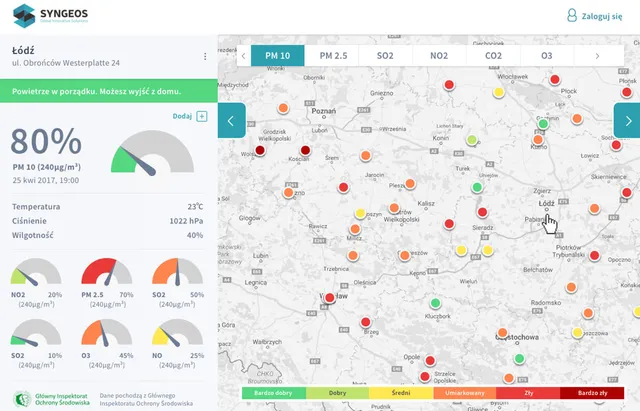Click the red marker near Brzeg

click(366, 322)
